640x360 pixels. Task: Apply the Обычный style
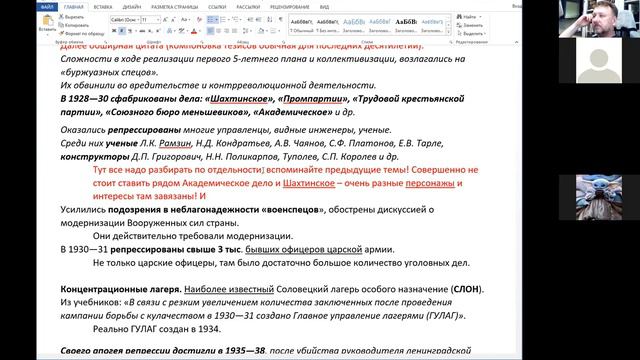[x=301, y=25]
